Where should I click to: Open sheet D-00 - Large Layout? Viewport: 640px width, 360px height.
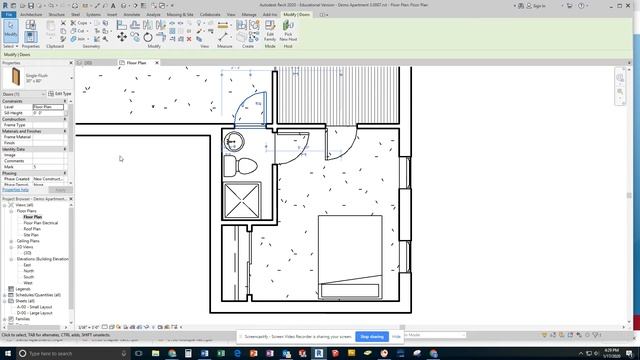click(x=34, y=313)
